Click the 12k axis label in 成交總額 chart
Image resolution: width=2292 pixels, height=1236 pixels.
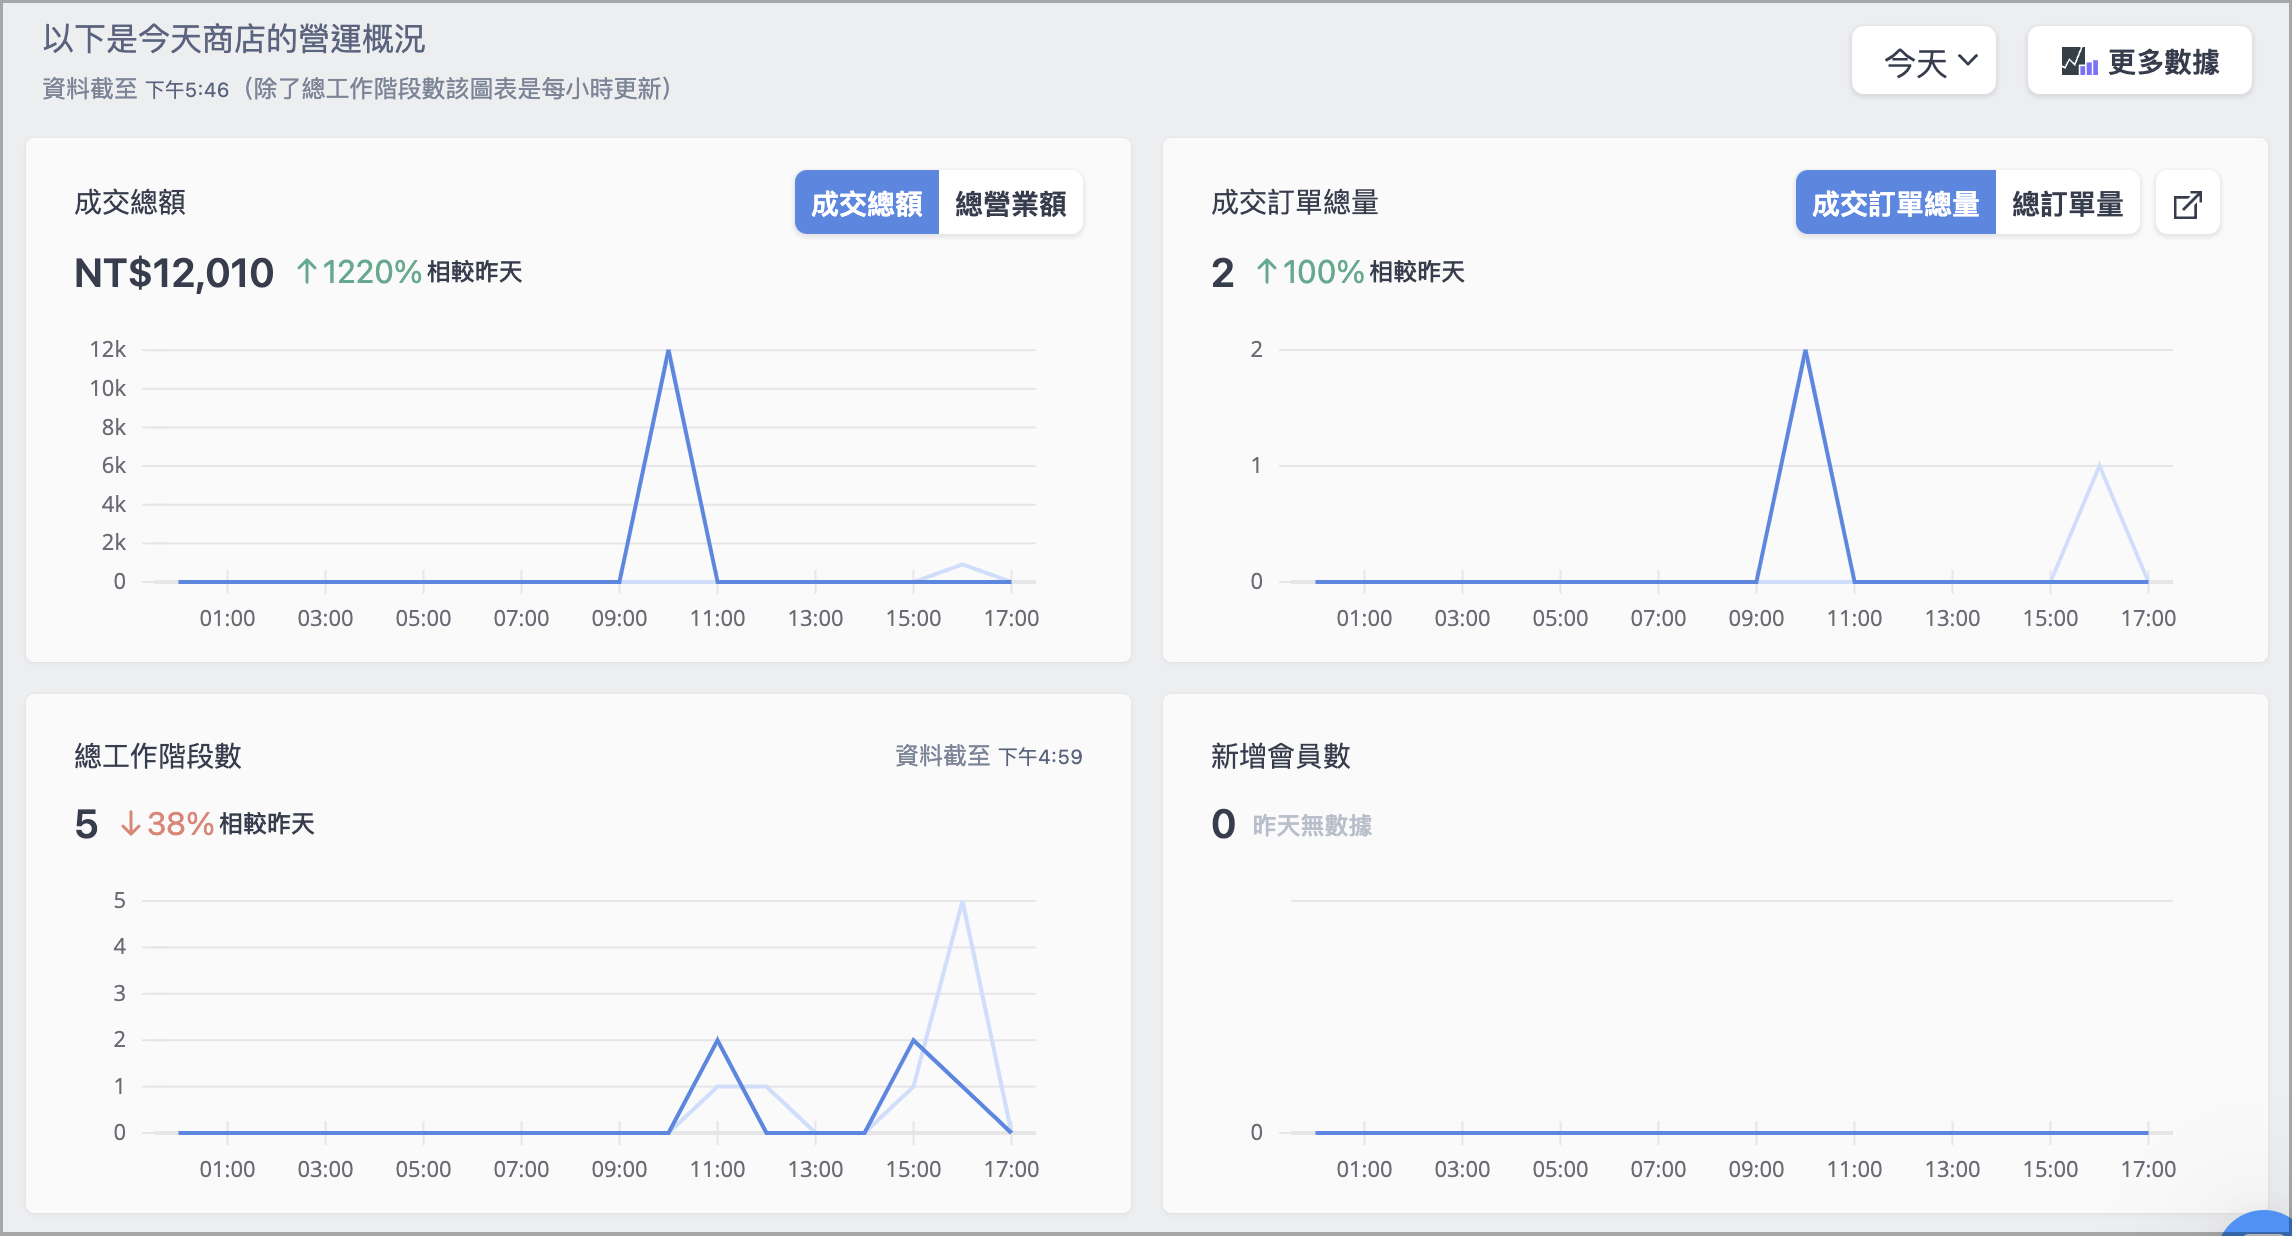coord(108,349)
